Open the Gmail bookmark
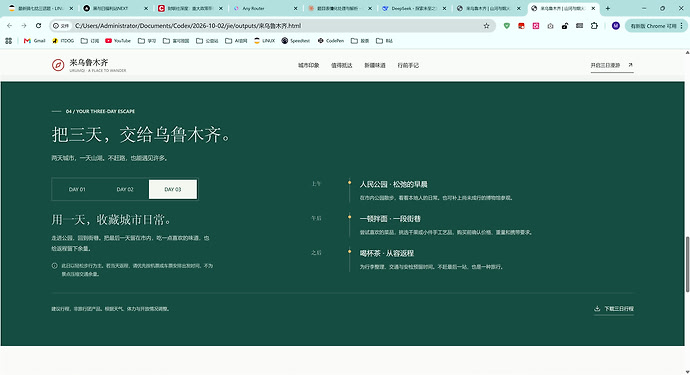The width and height of the screenshot is (690, 375). click(34, 40)
